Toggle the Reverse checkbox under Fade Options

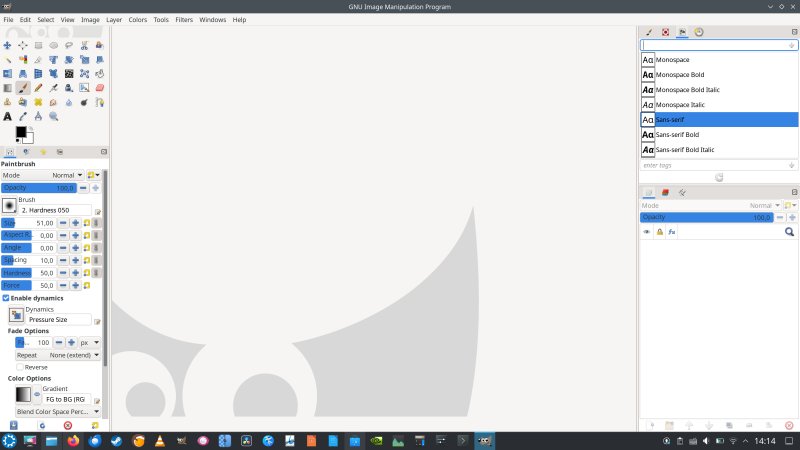tap(20, 367)
